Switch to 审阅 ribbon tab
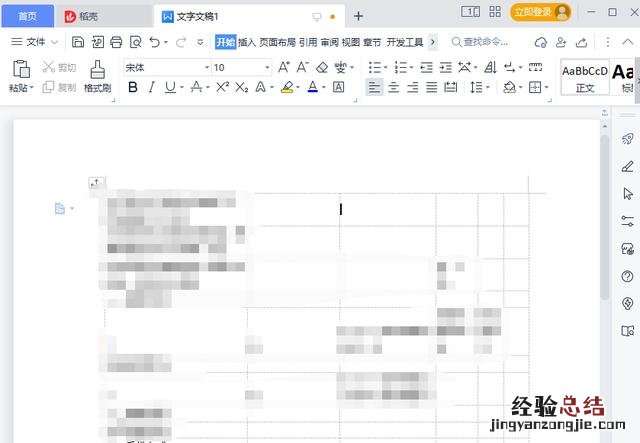 coord(329,42)
